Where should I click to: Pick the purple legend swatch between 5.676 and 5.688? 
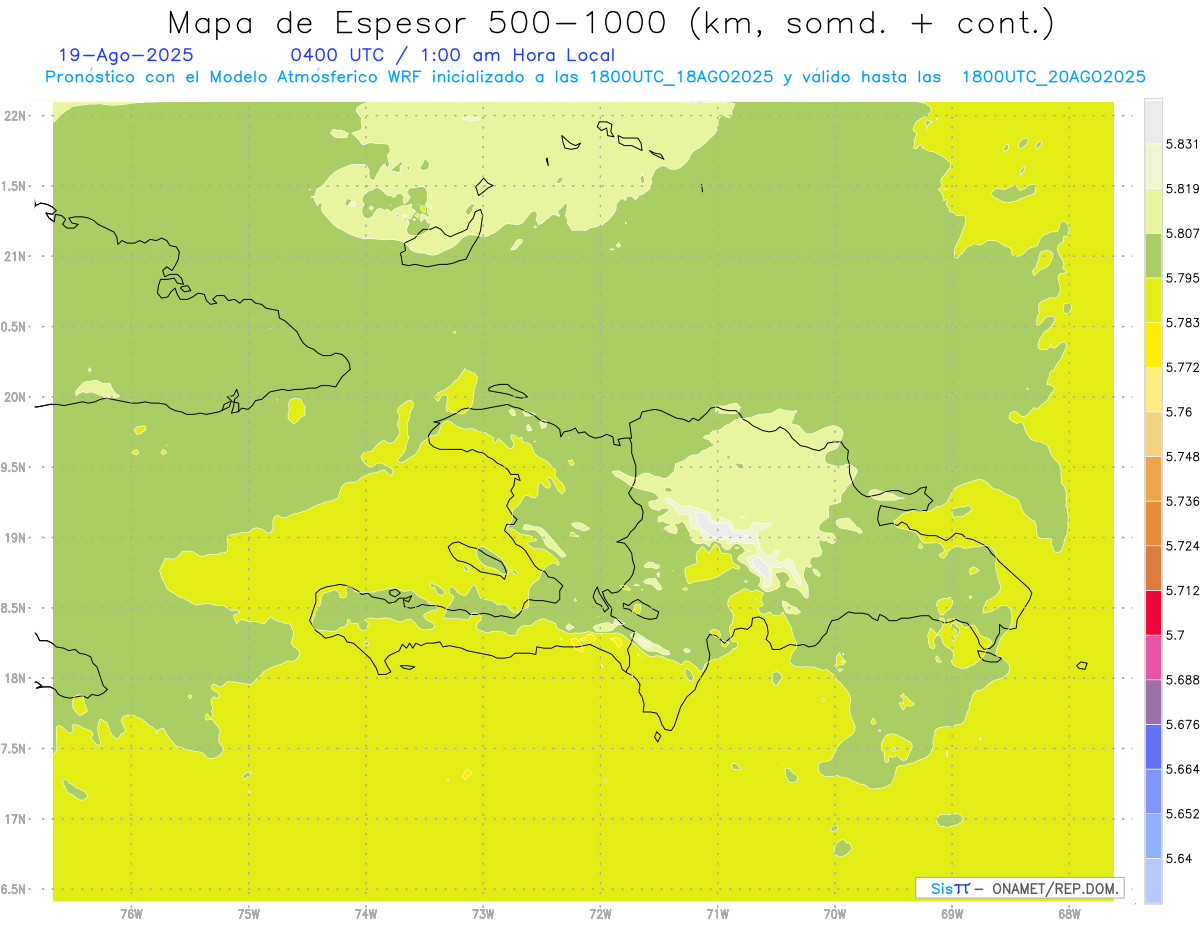tap(1153, 702)
